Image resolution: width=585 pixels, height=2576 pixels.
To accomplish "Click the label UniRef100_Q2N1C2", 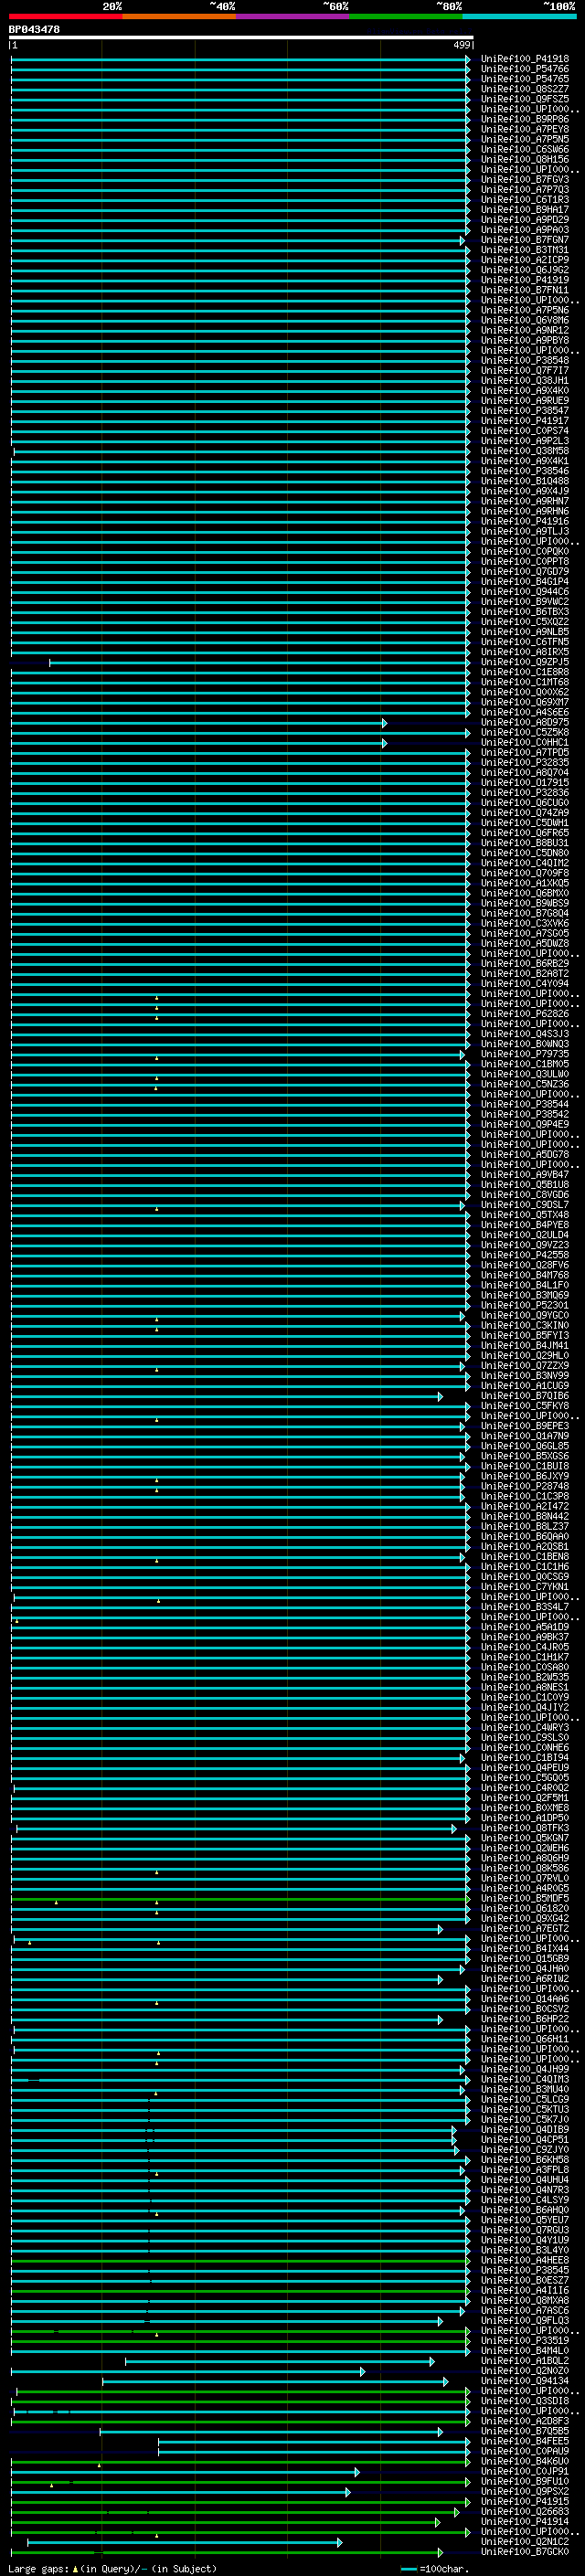I will (525, 2542).
